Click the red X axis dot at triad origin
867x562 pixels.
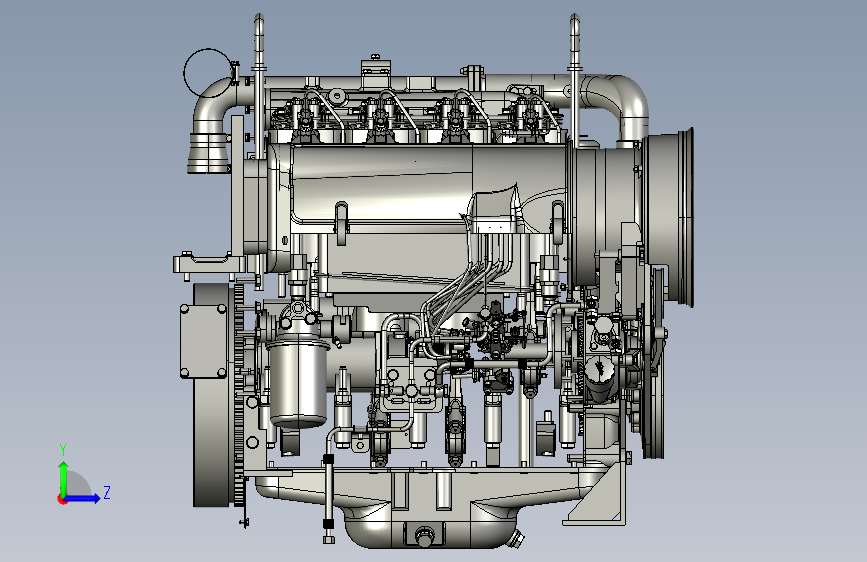[62, 499]
